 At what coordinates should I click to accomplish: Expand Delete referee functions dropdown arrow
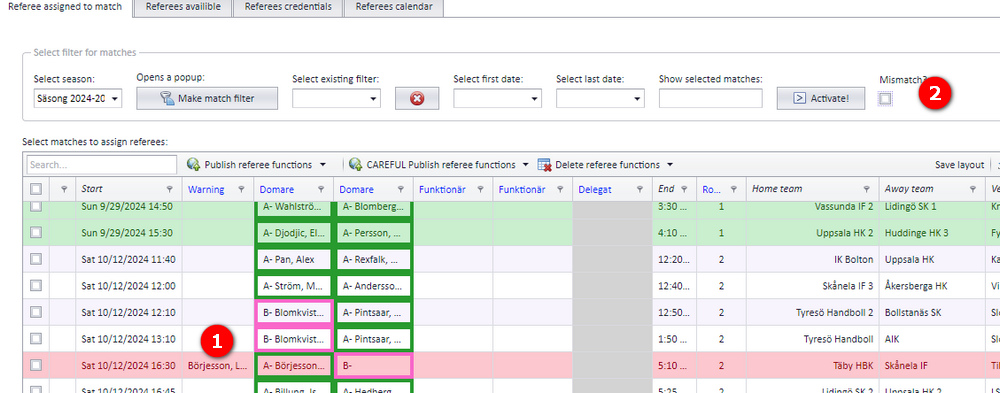tap(670, 165)
